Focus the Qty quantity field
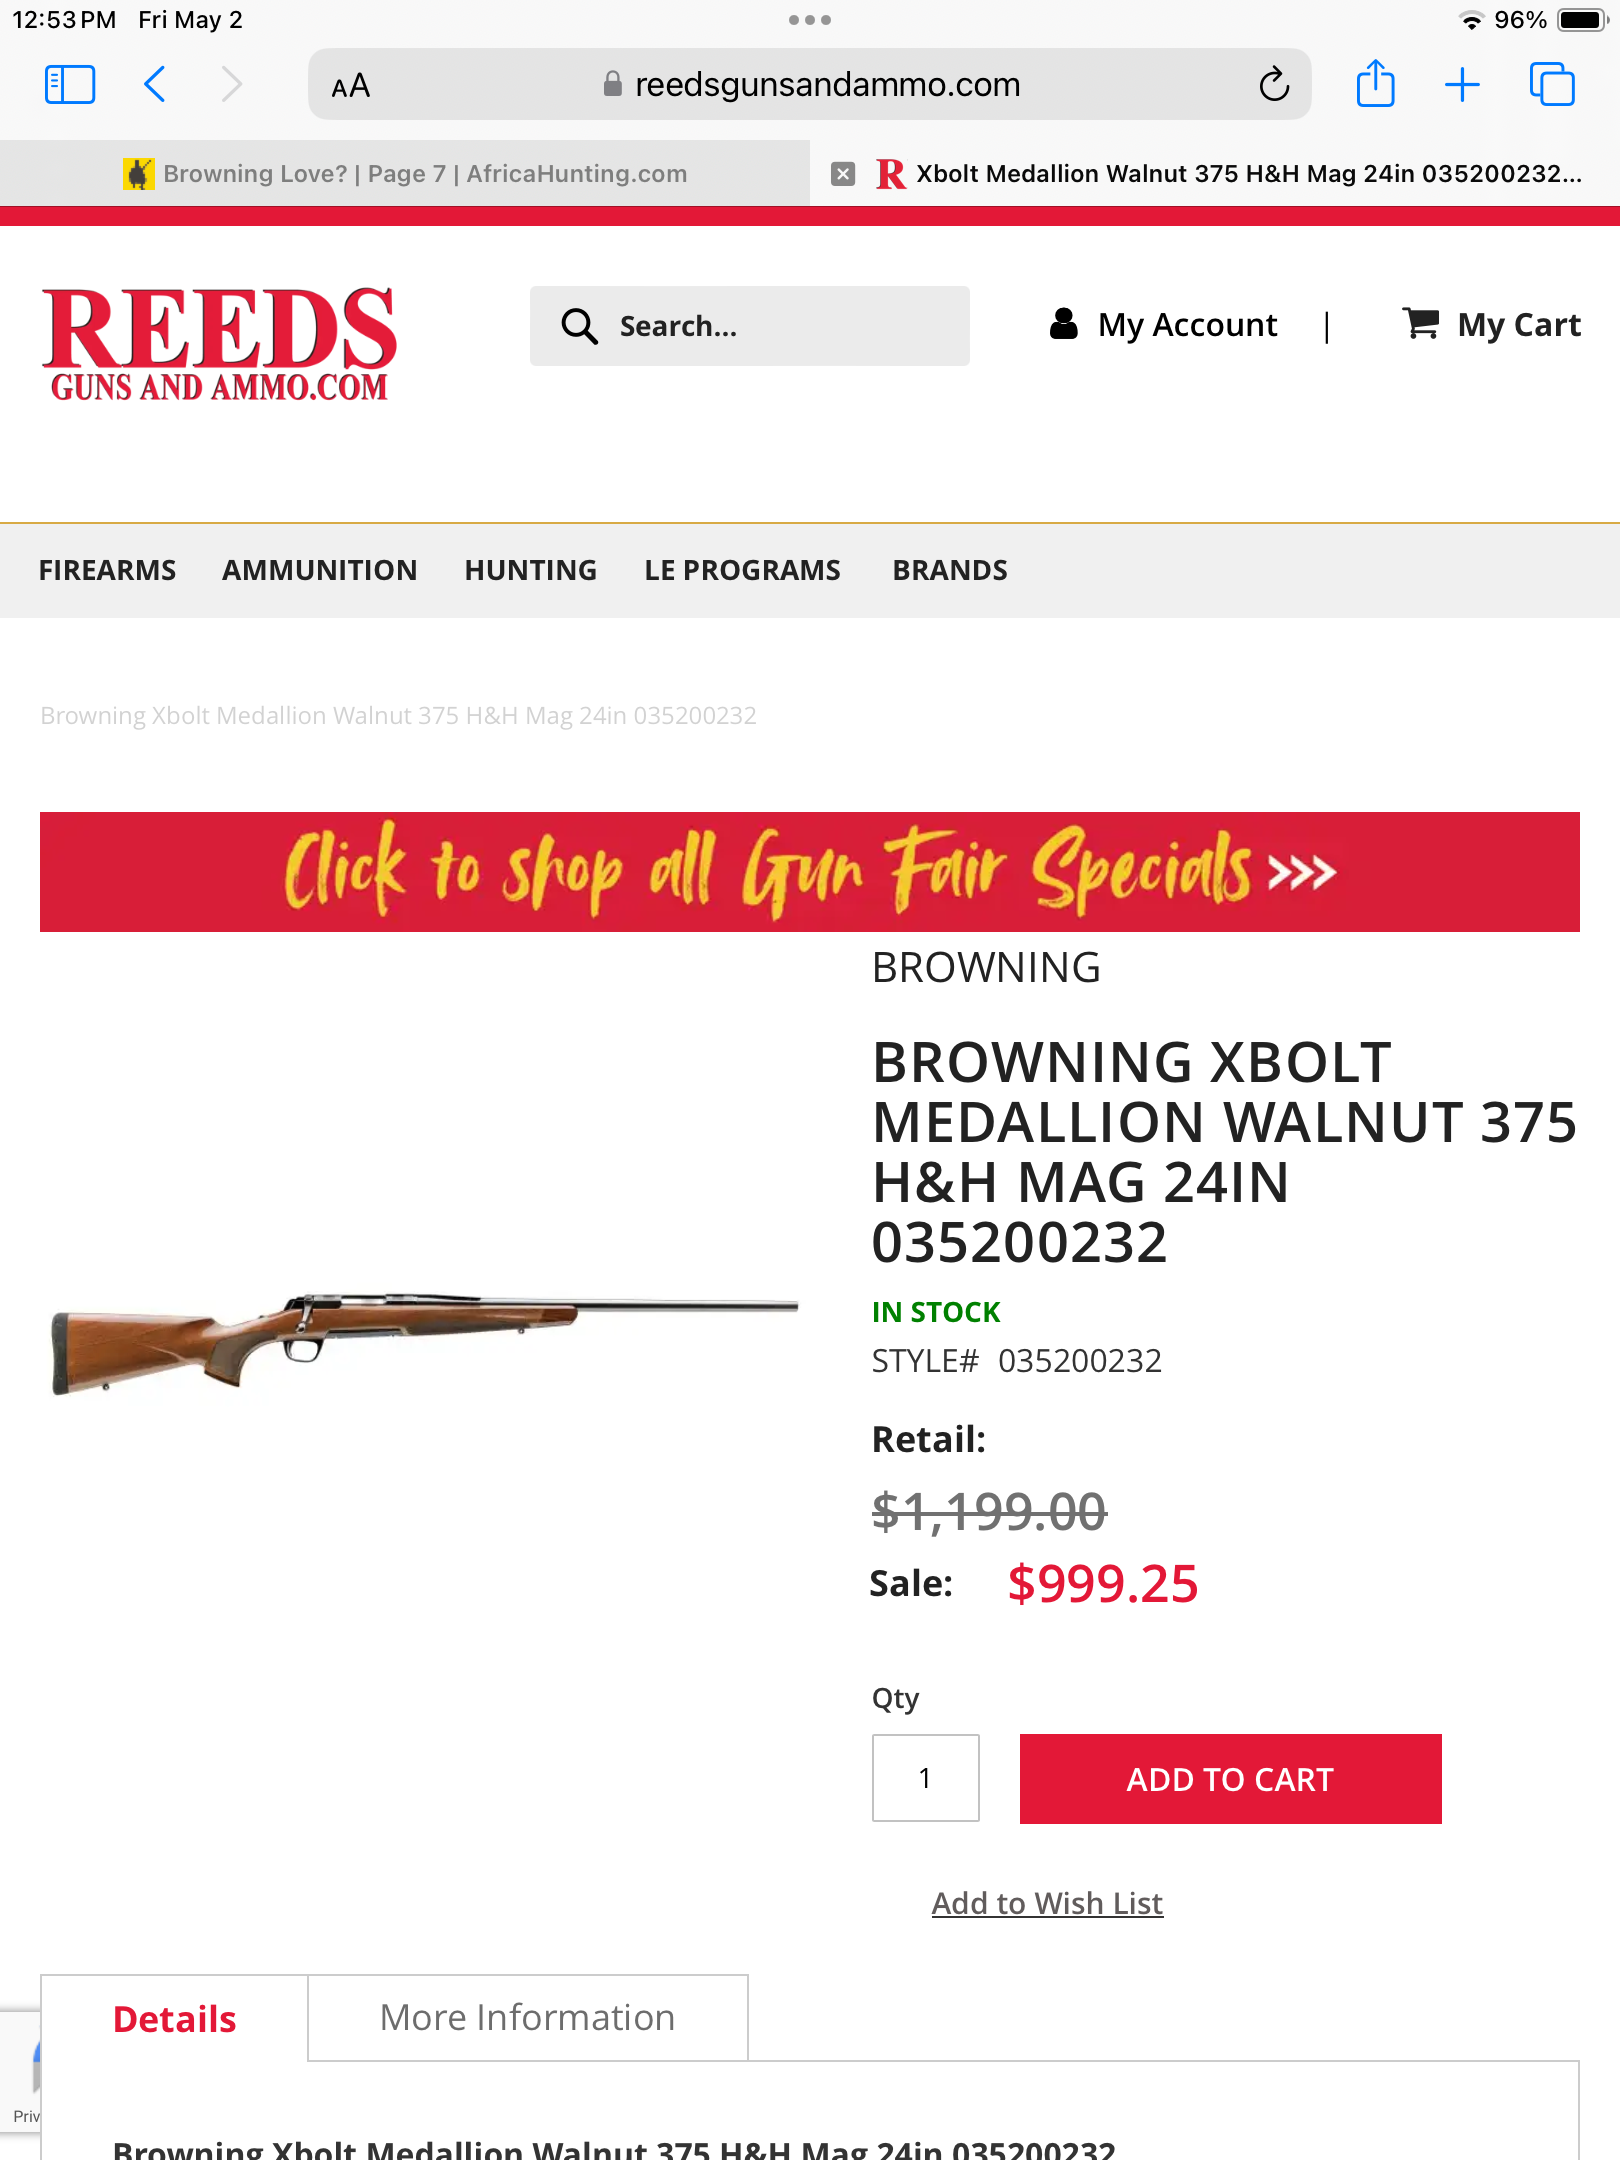This screenshot has height=2160, width=1620. pos(925,1778)
